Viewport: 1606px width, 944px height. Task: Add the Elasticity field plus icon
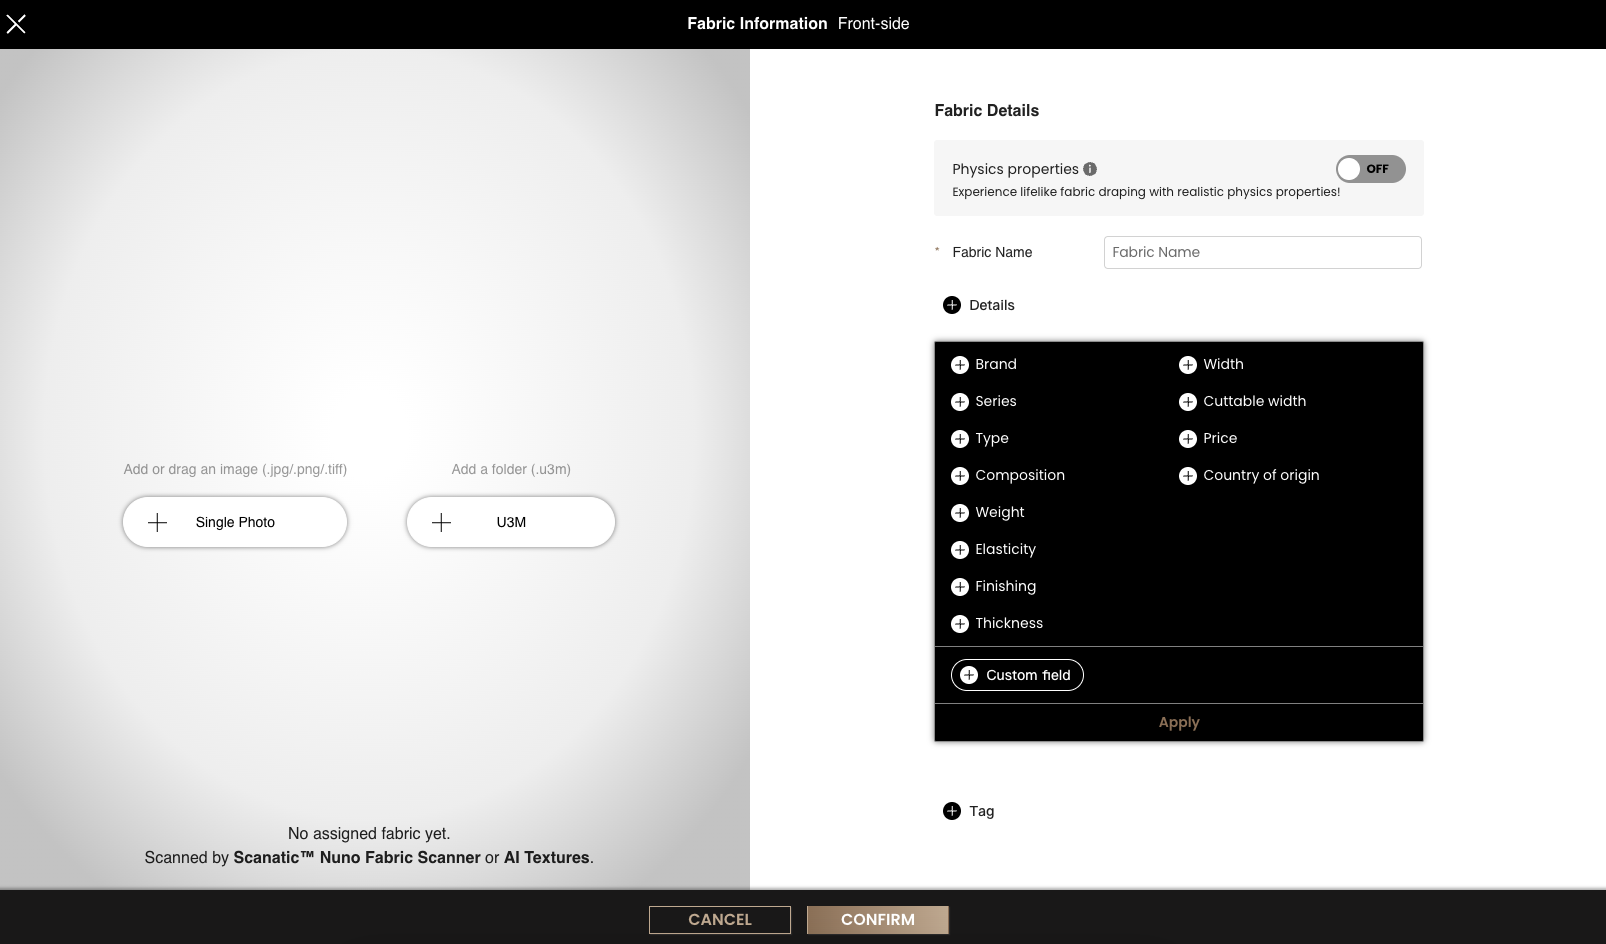click(x=960, y=550)
